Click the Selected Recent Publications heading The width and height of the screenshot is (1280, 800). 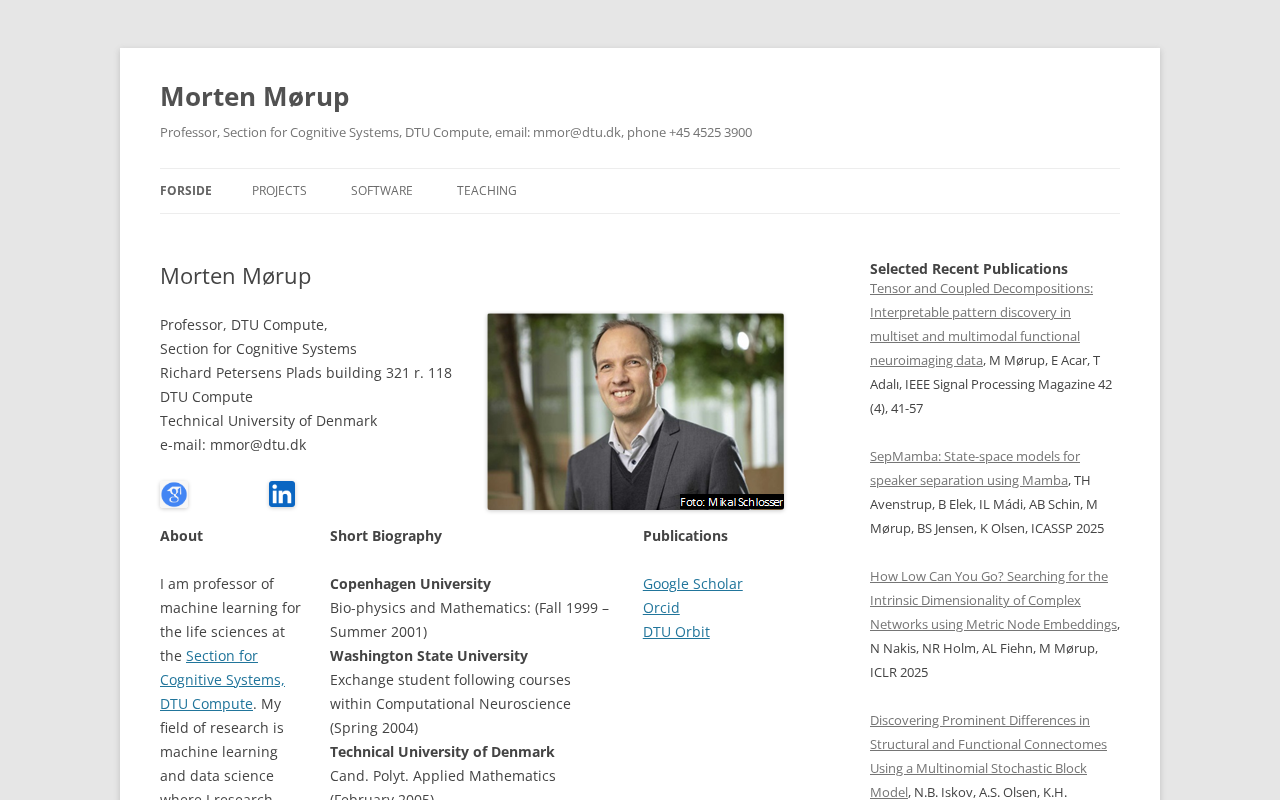click(x=968, y=269)
